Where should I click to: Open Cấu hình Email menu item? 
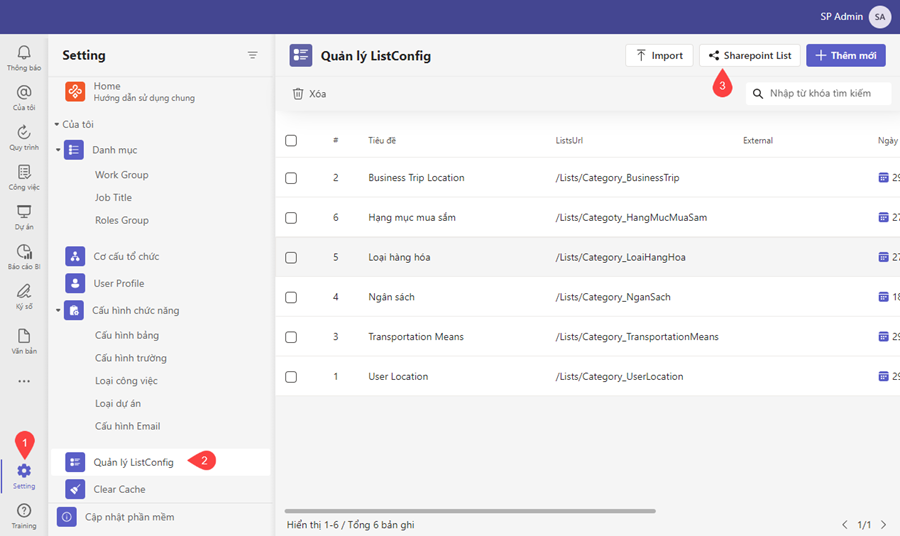pos(127,426)
